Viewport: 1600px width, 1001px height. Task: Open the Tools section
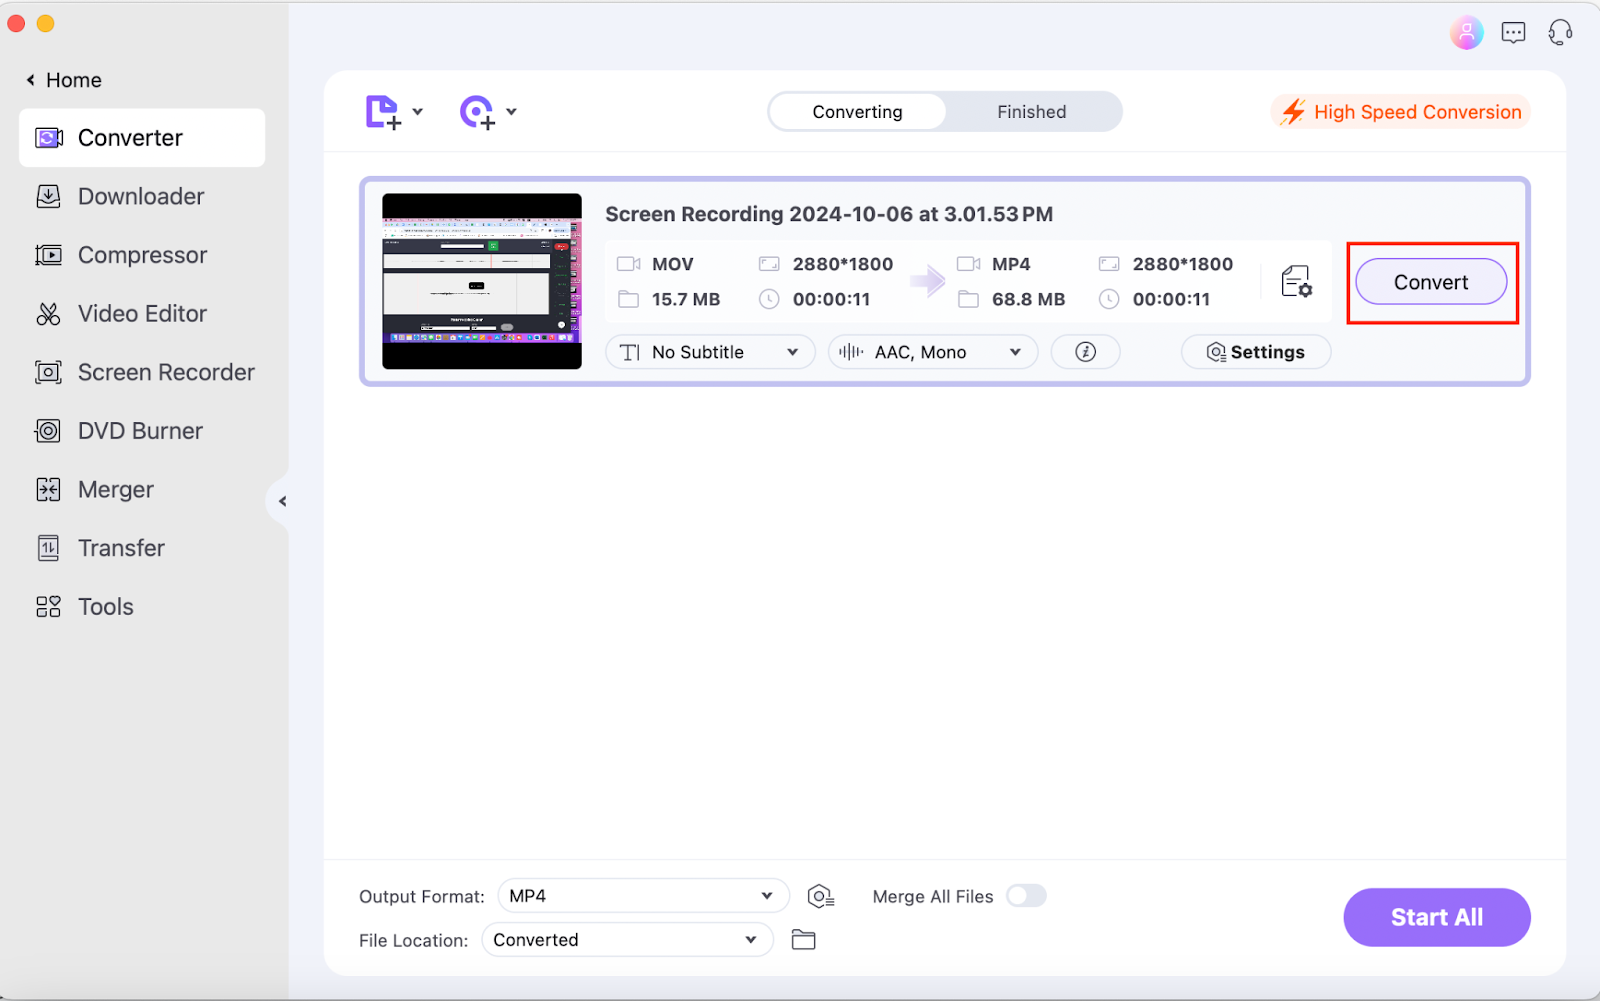click(x=142, y=607)
